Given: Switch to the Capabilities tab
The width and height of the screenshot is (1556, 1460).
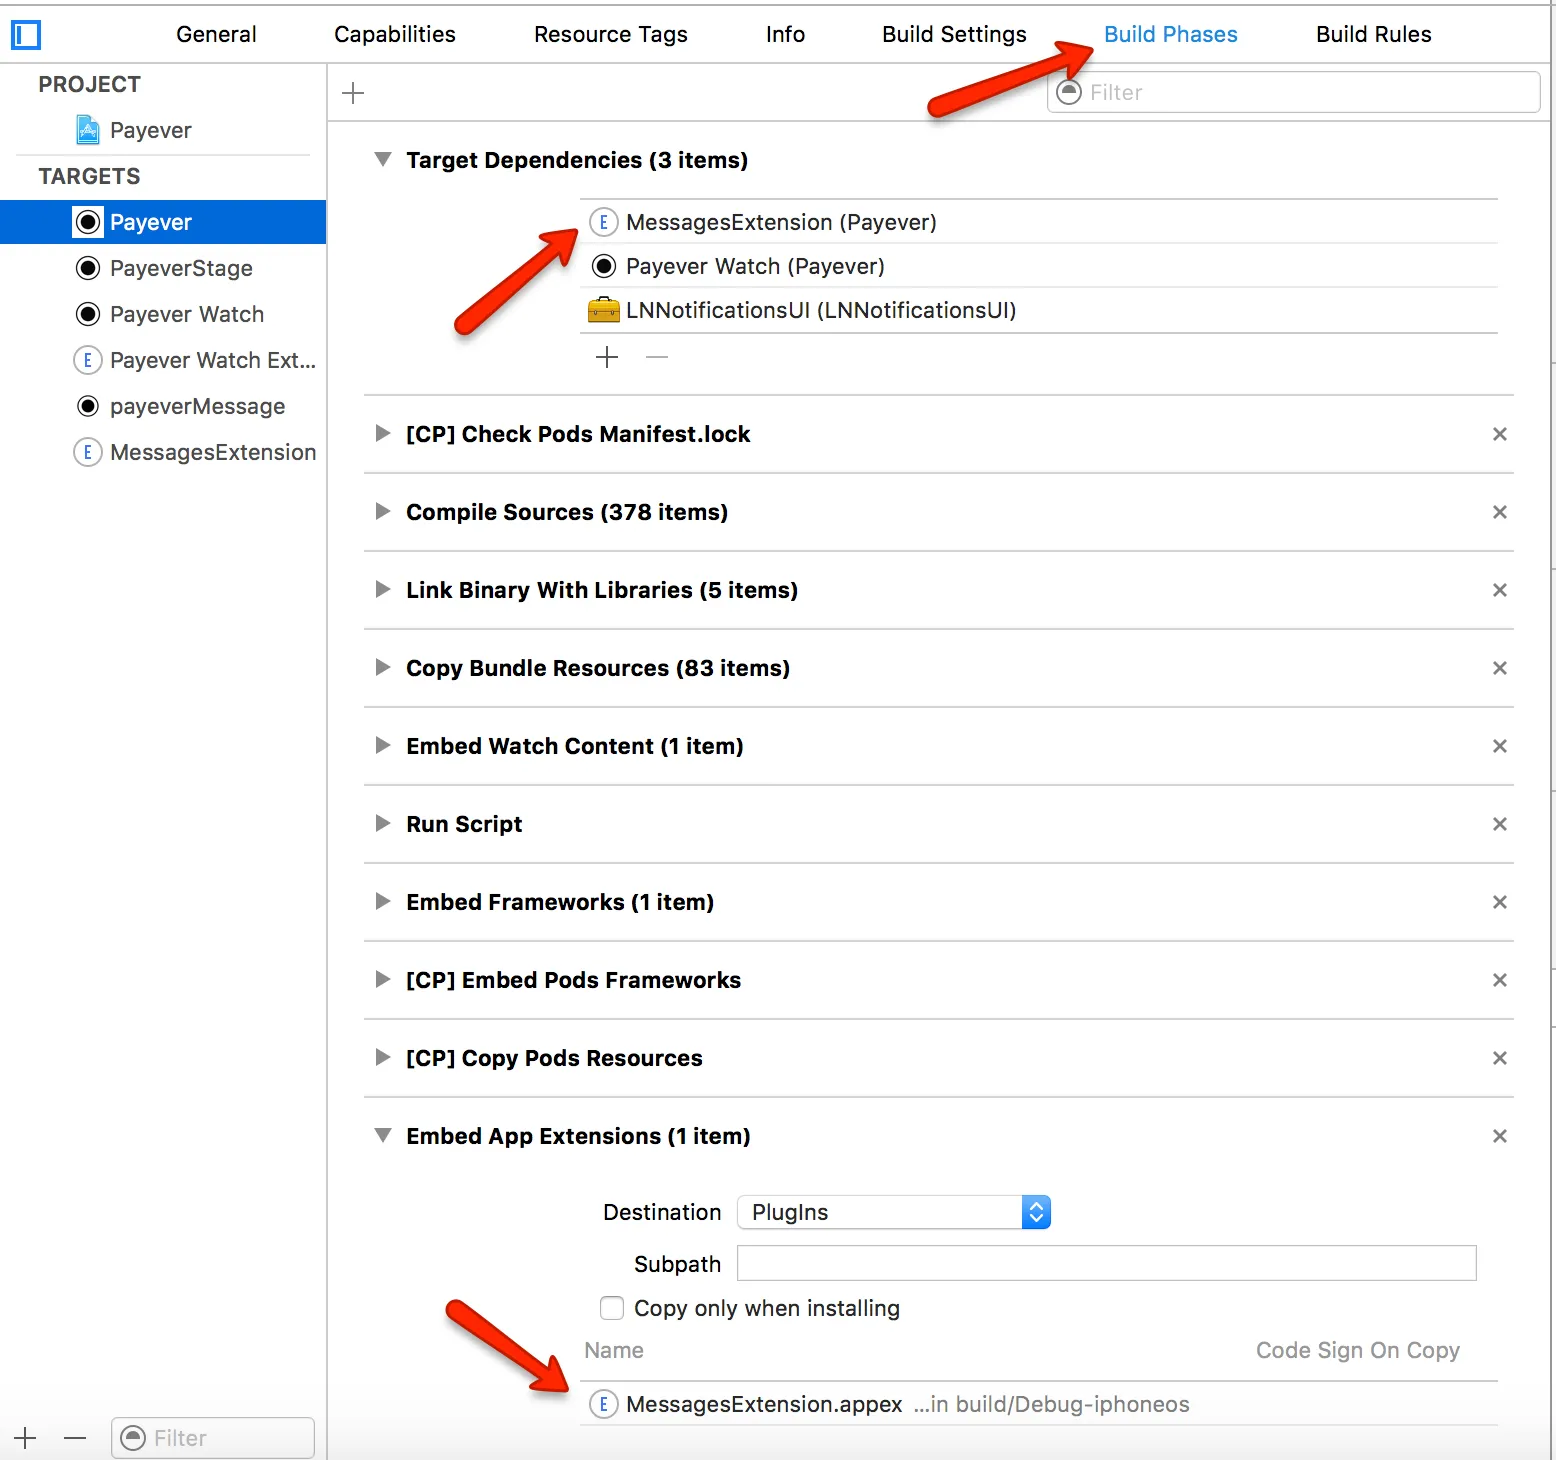Looking at the screenshot, I should pyautogui.click(x=395, y=34).
